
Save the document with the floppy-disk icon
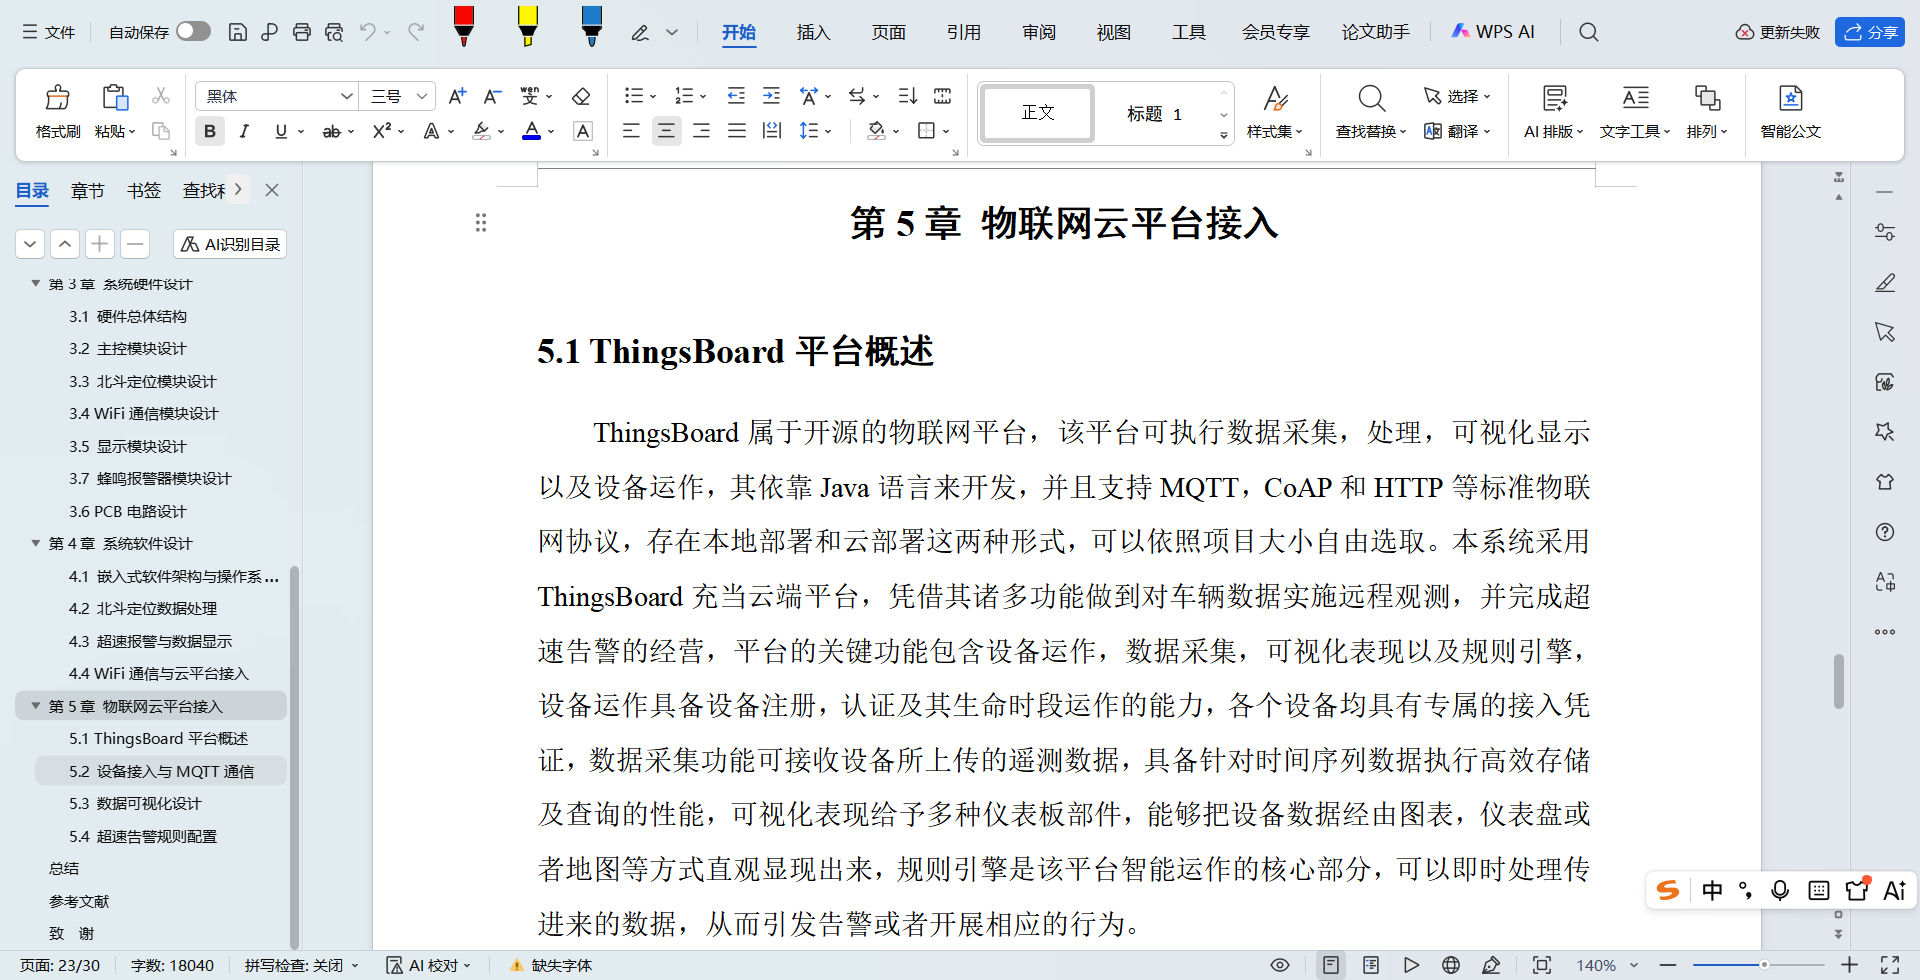click(237, 32)
